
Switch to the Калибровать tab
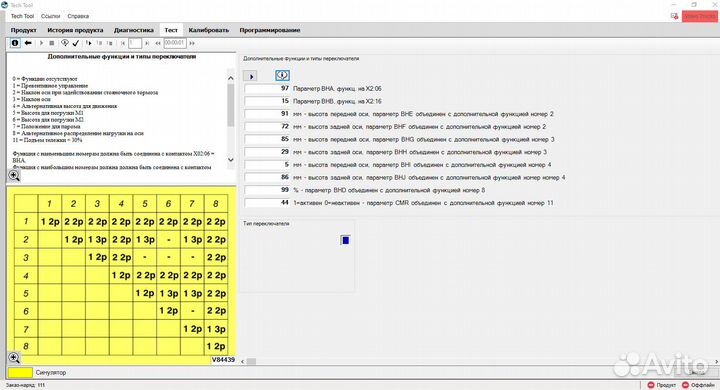[x=208, y=30]
